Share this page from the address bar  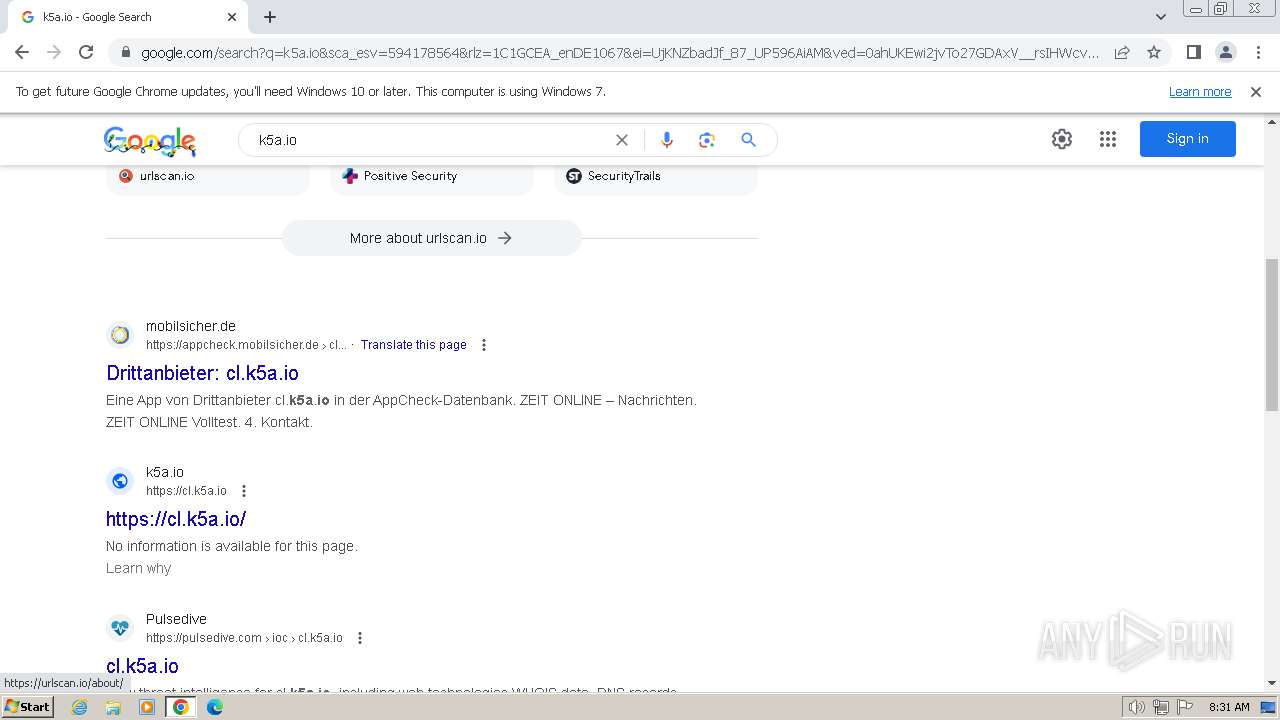tap(1122, 52)
